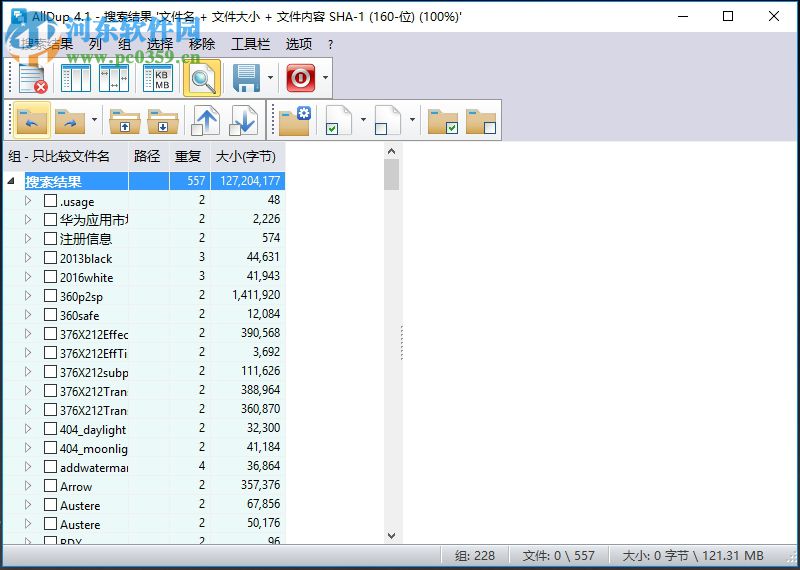Click the 文件: 0 \ 557 status entry
The image size is (800, 570).
tap(558, 556)
